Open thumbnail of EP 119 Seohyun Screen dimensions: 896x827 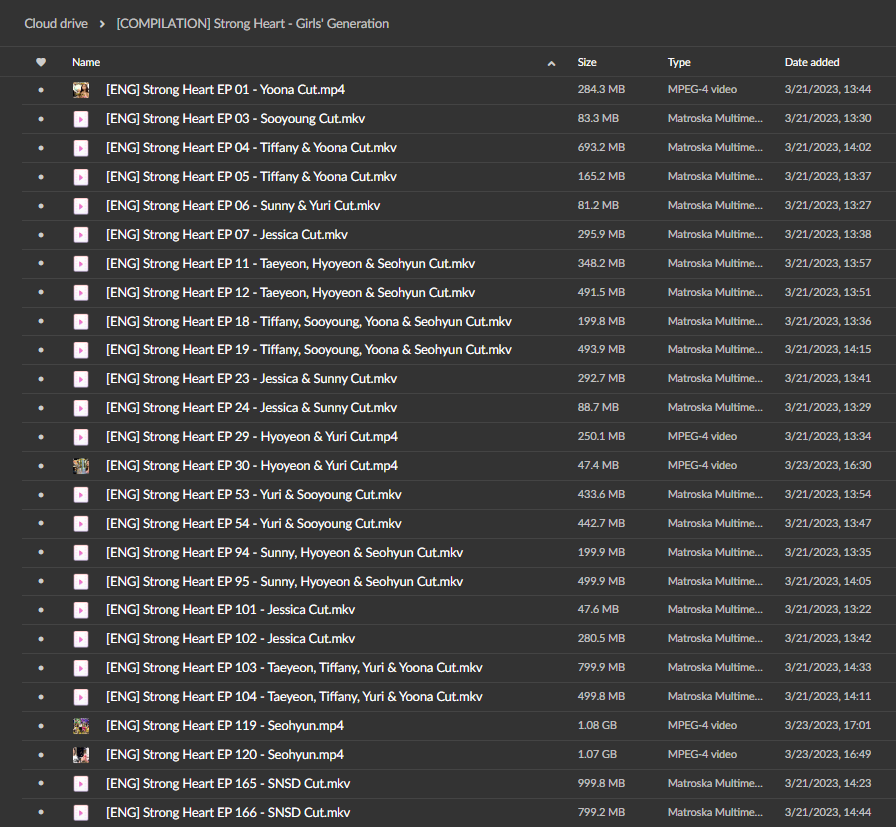pos(81,726)
